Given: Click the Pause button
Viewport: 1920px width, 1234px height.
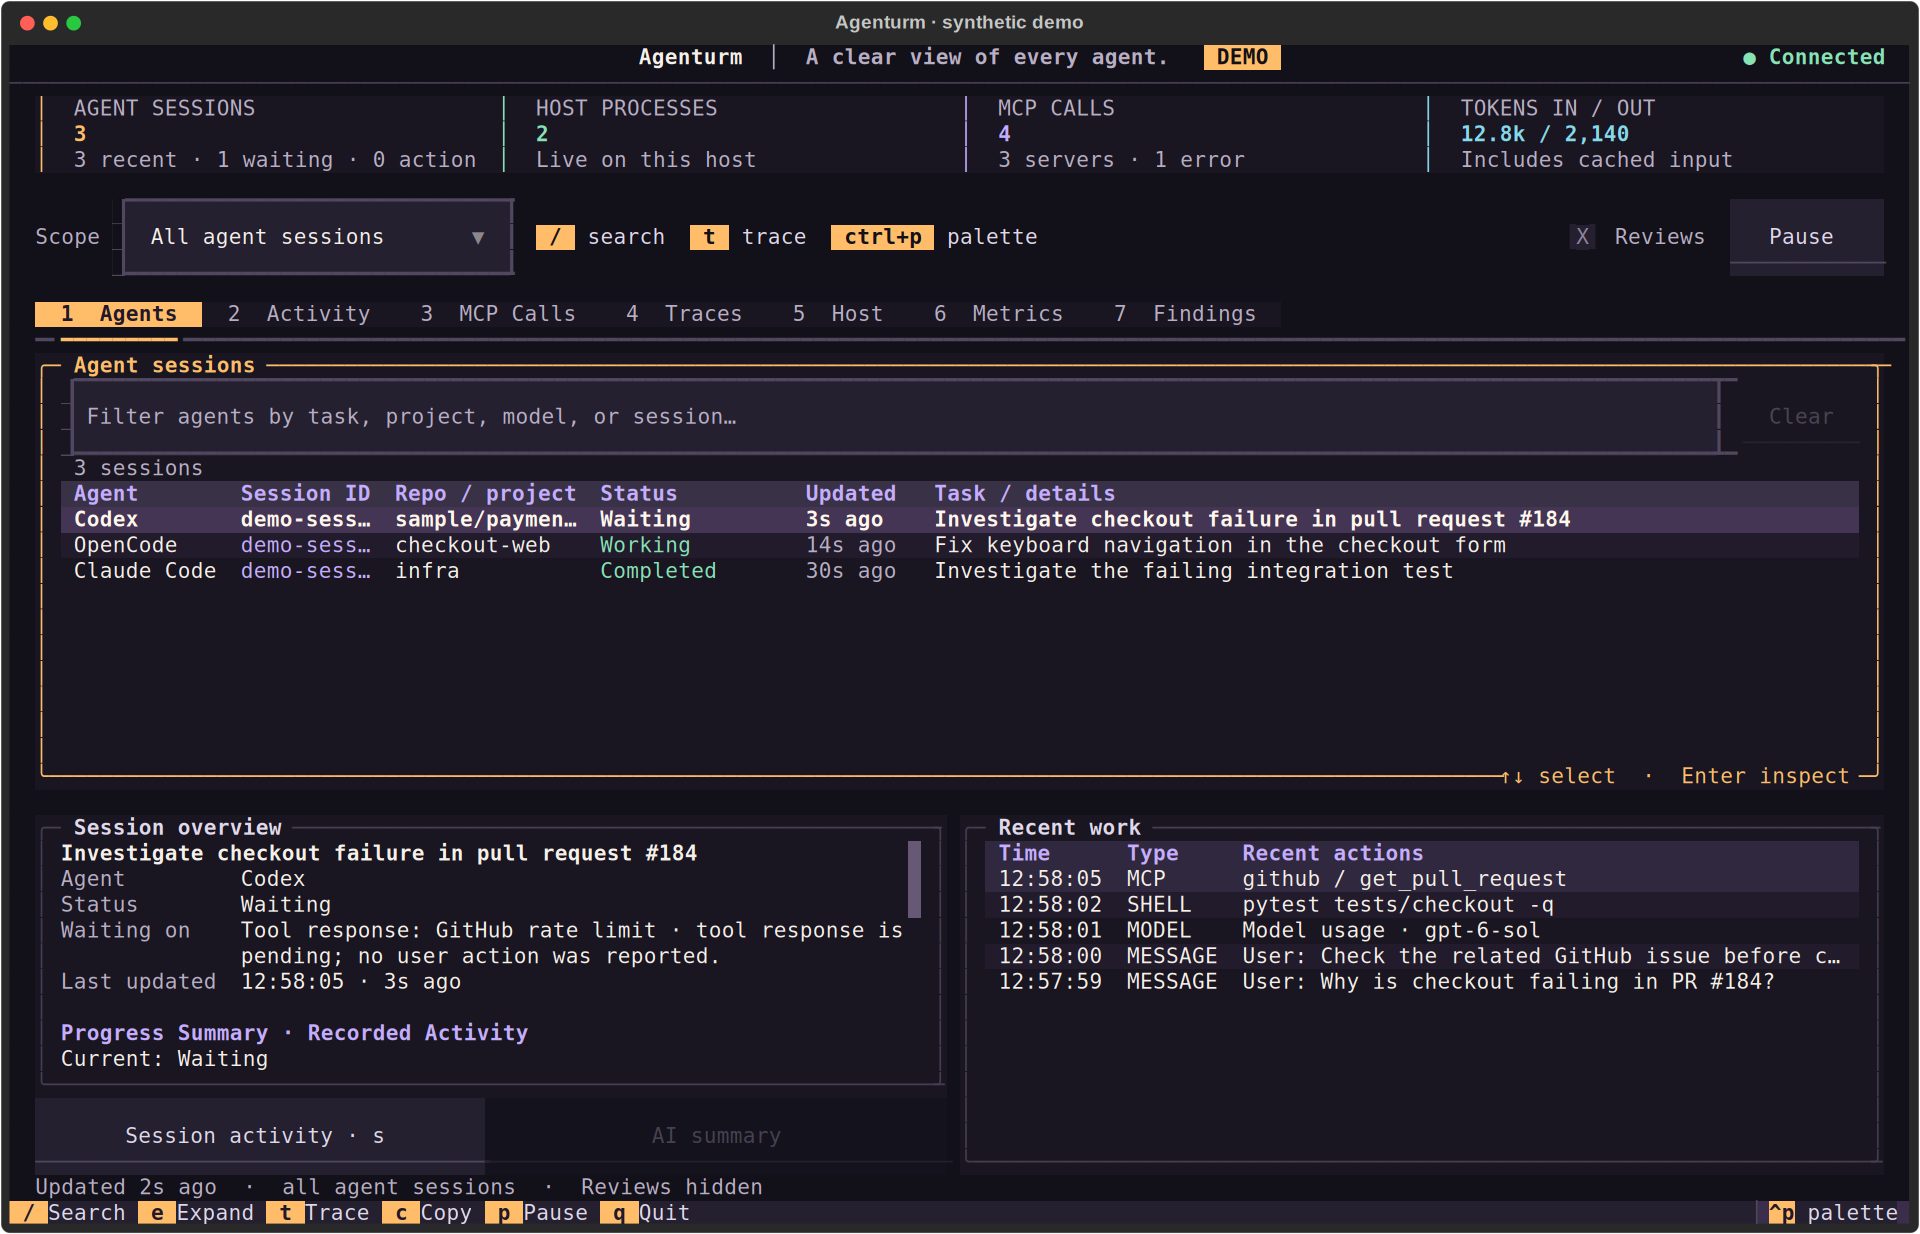Looking at the screenshot, I should coord(1807,237).
